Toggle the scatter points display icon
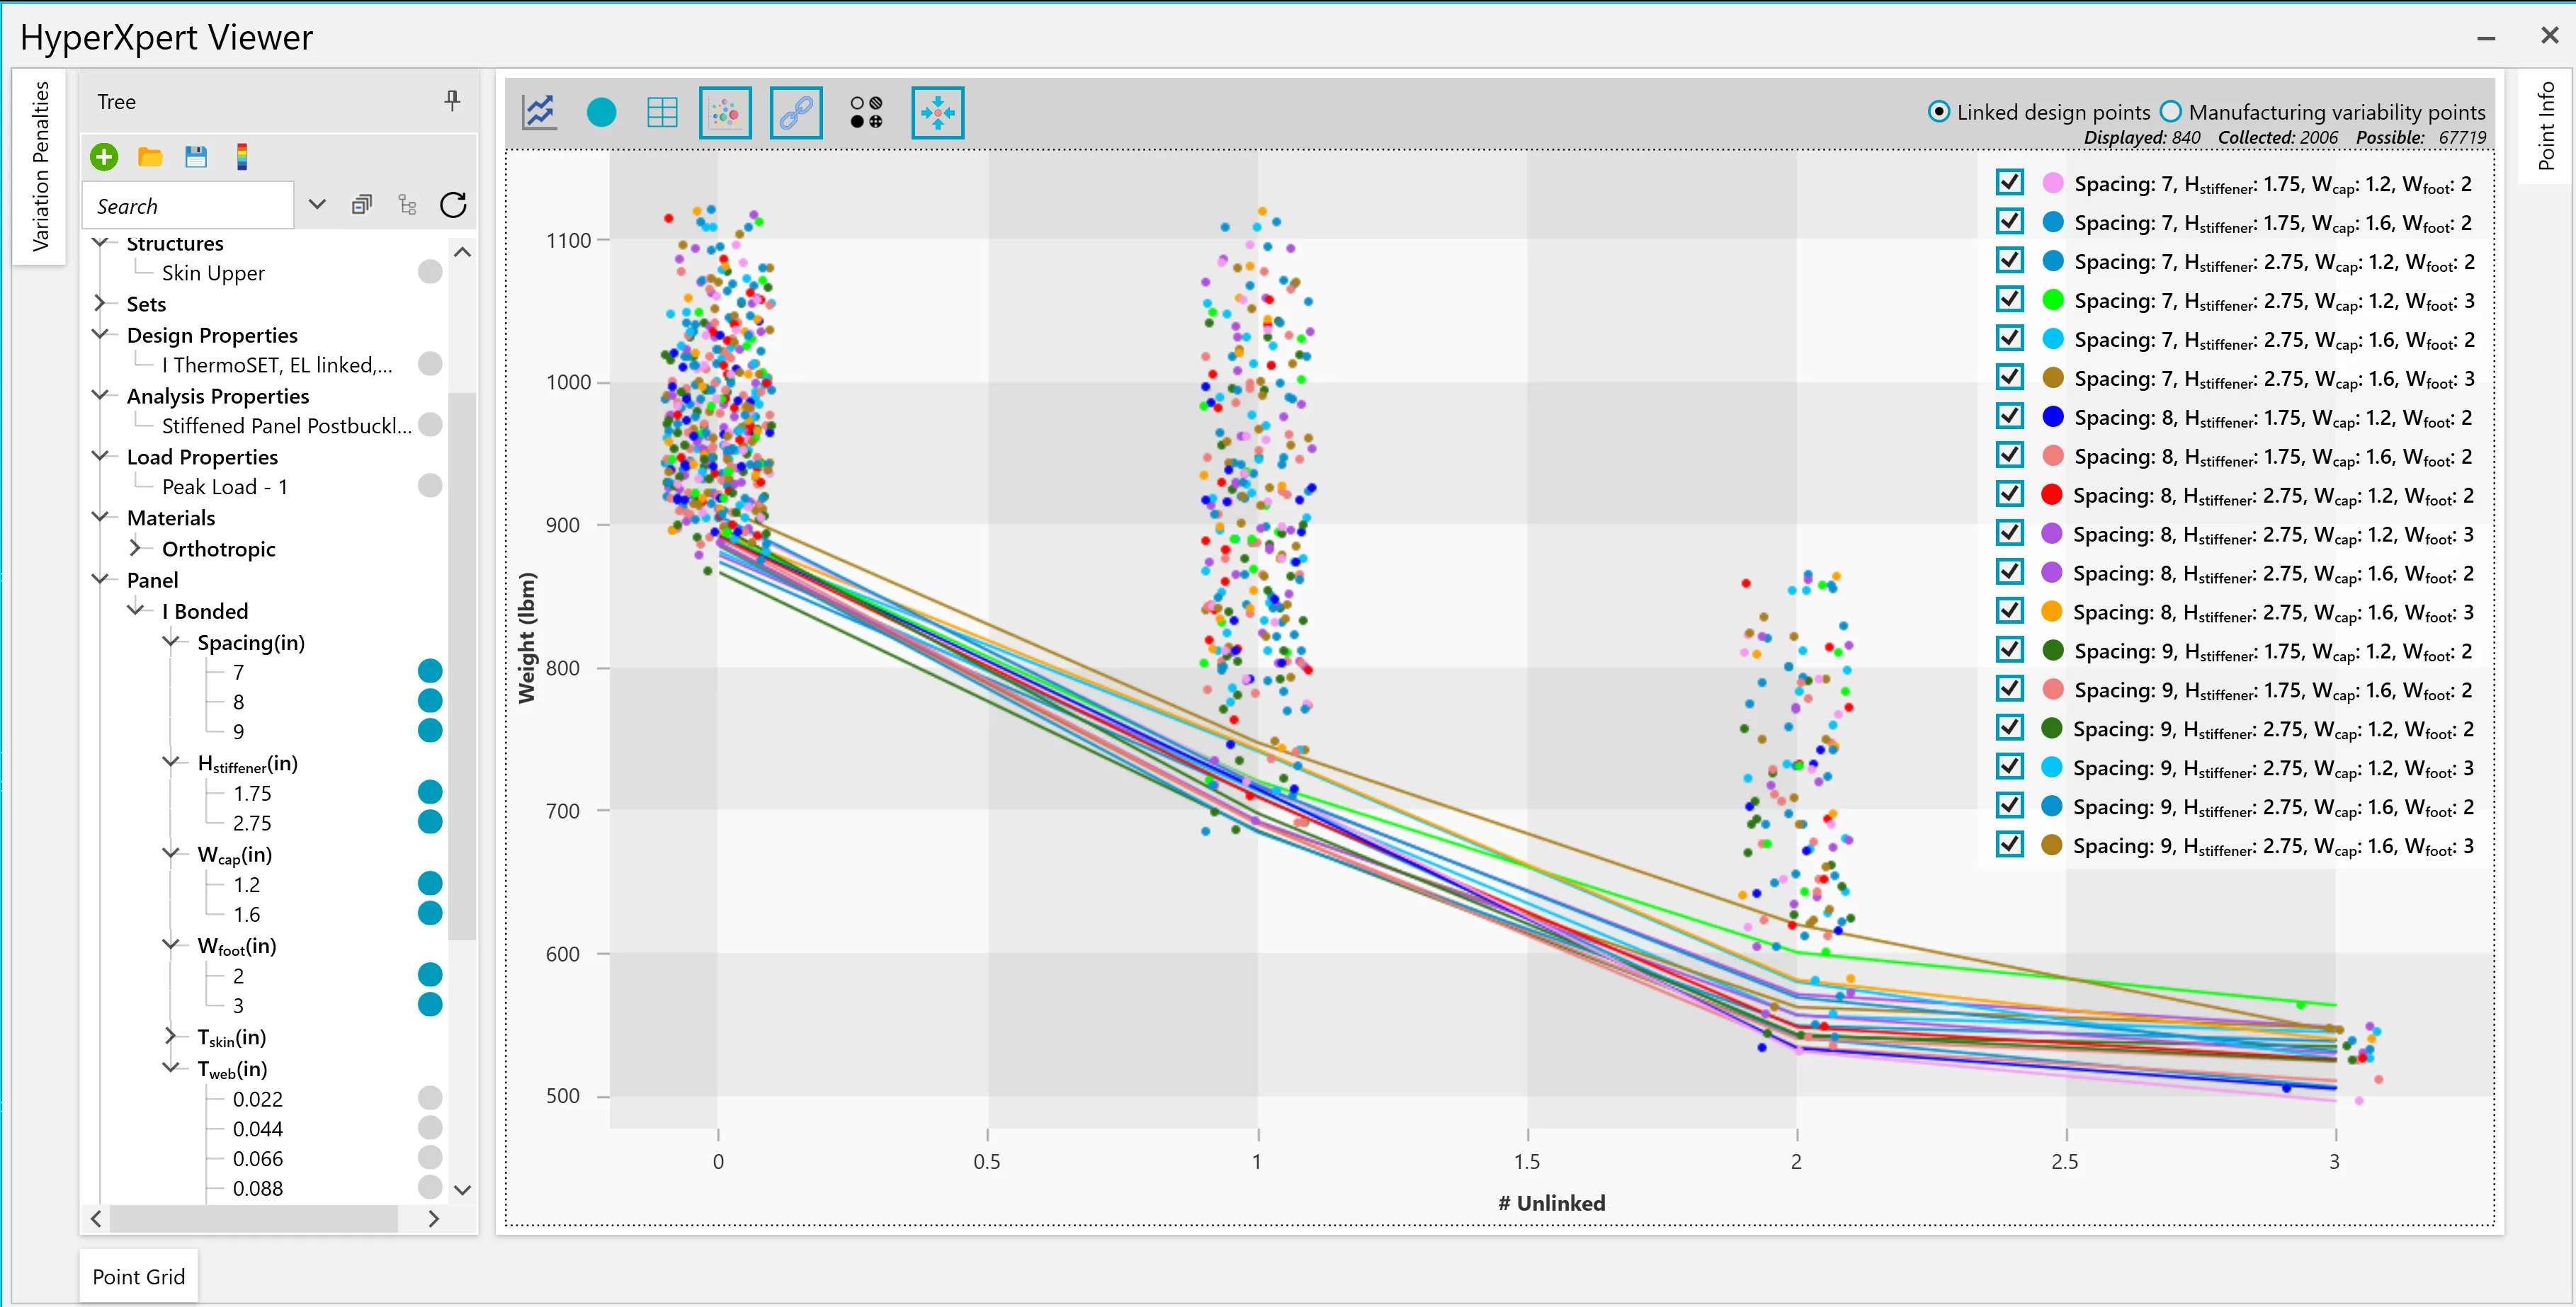Viewport: 2576px width, 1307px height. click(x=725, y=112)
